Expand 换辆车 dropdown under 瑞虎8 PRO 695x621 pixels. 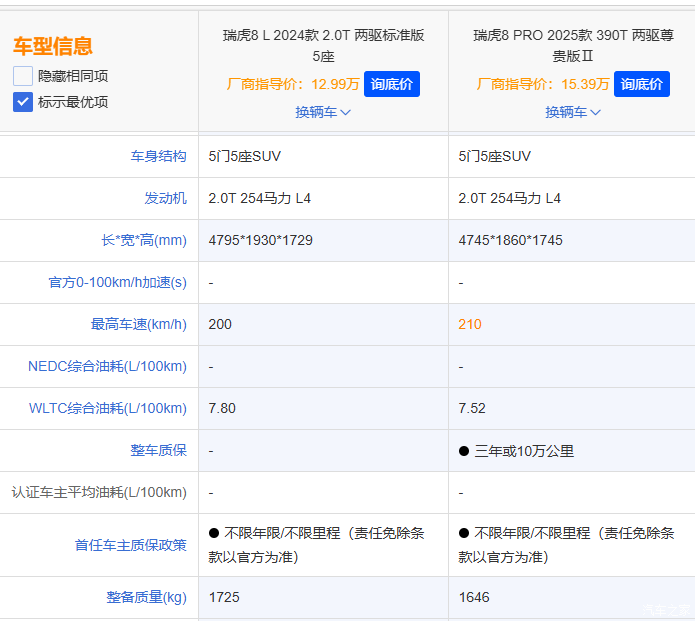point(573,112)
